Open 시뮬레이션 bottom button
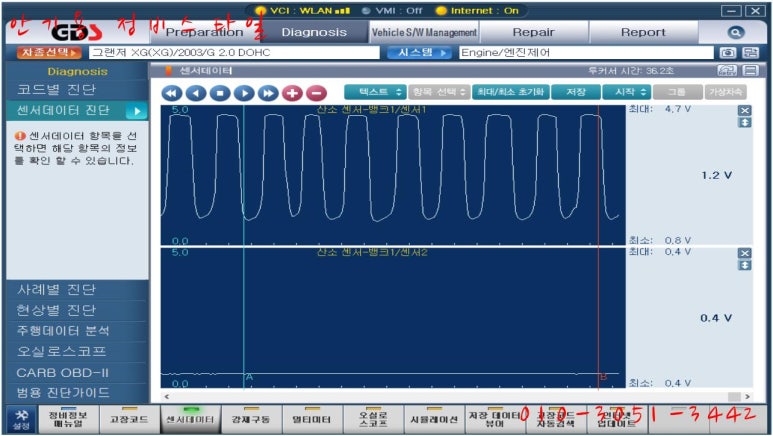773x436 pixels. coord(434,419)
